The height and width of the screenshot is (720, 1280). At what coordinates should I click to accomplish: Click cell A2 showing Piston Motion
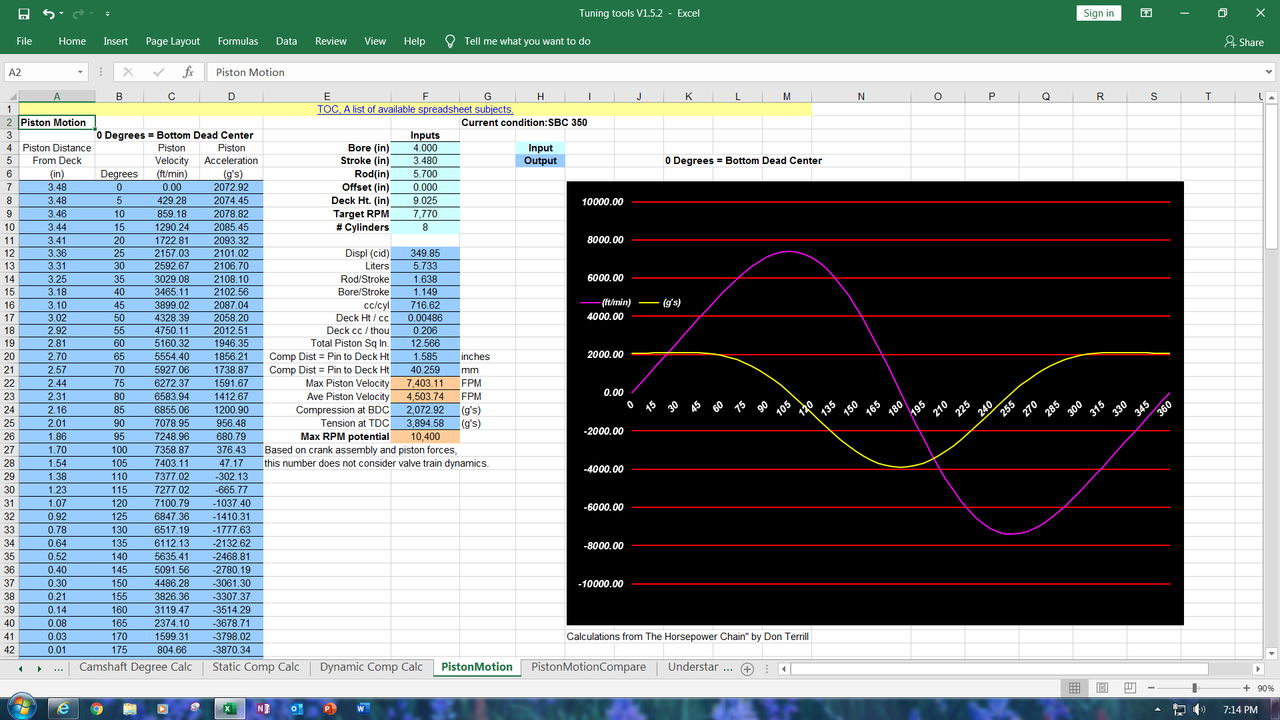[x=56, y=121]
